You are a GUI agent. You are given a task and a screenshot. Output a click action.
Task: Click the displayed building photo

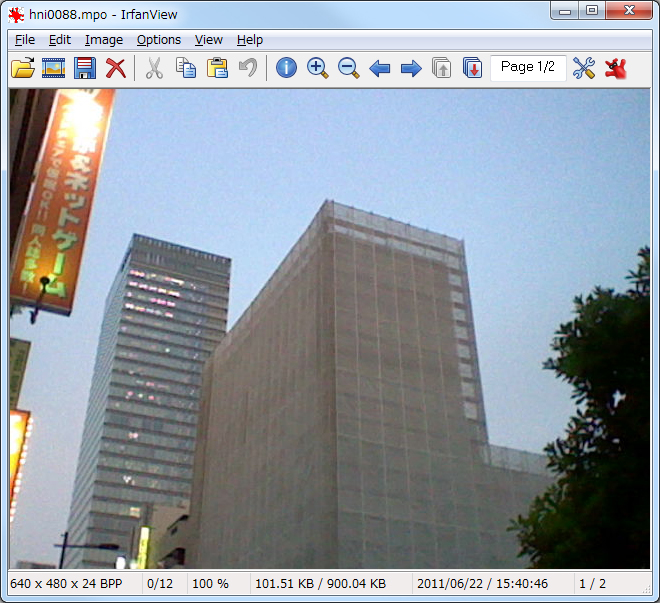click(330, 329)
